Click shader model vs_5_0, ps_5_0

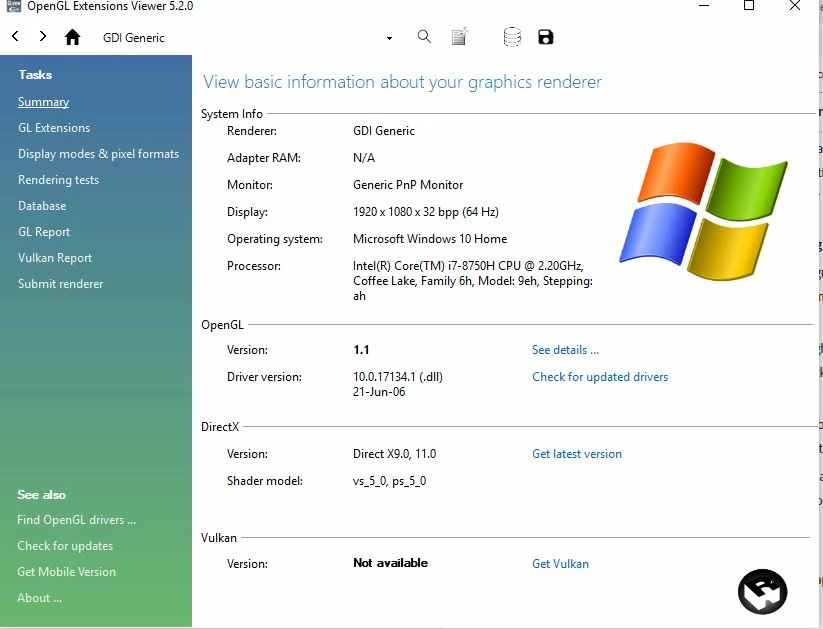[x=389, y=481]
